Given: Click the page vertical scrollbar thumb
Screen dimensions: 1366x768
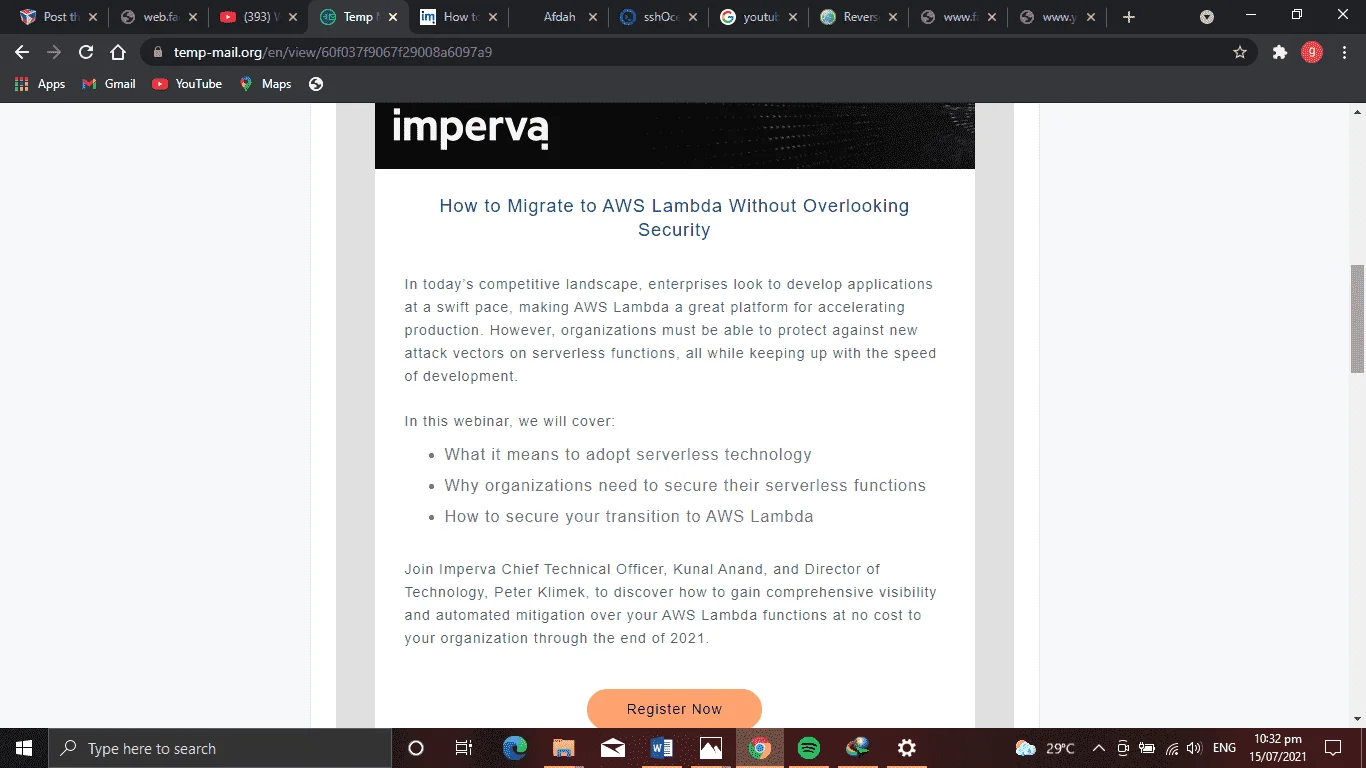Looking at the screenshot, I should click(1357, 319).
